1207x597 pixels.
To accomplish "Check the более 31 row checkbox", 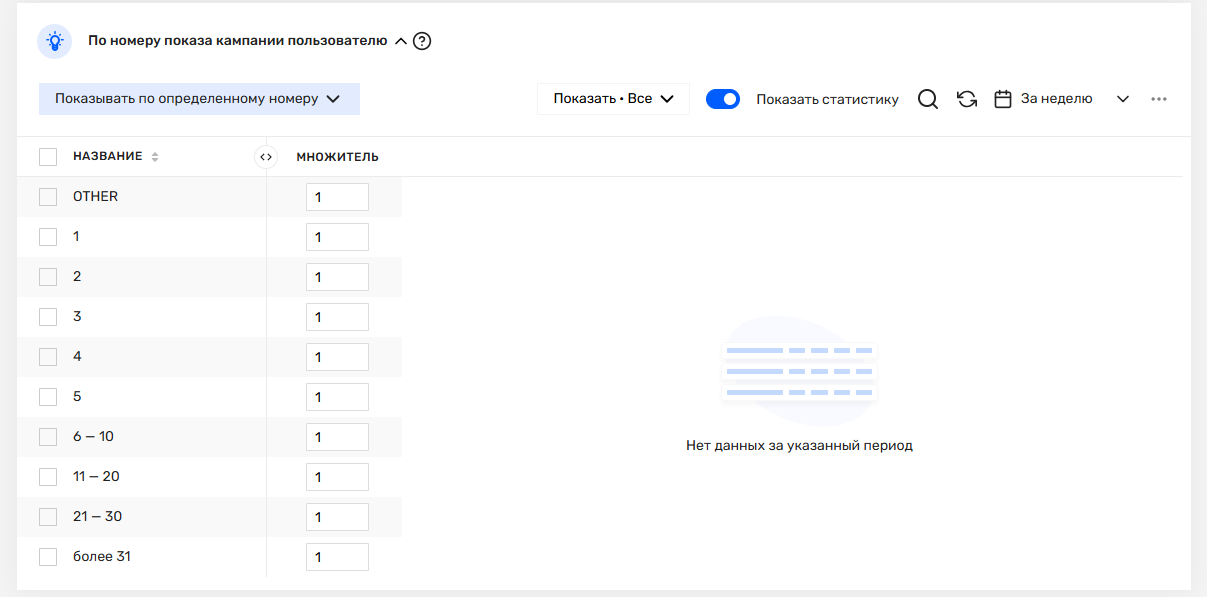I will (48, 557).
